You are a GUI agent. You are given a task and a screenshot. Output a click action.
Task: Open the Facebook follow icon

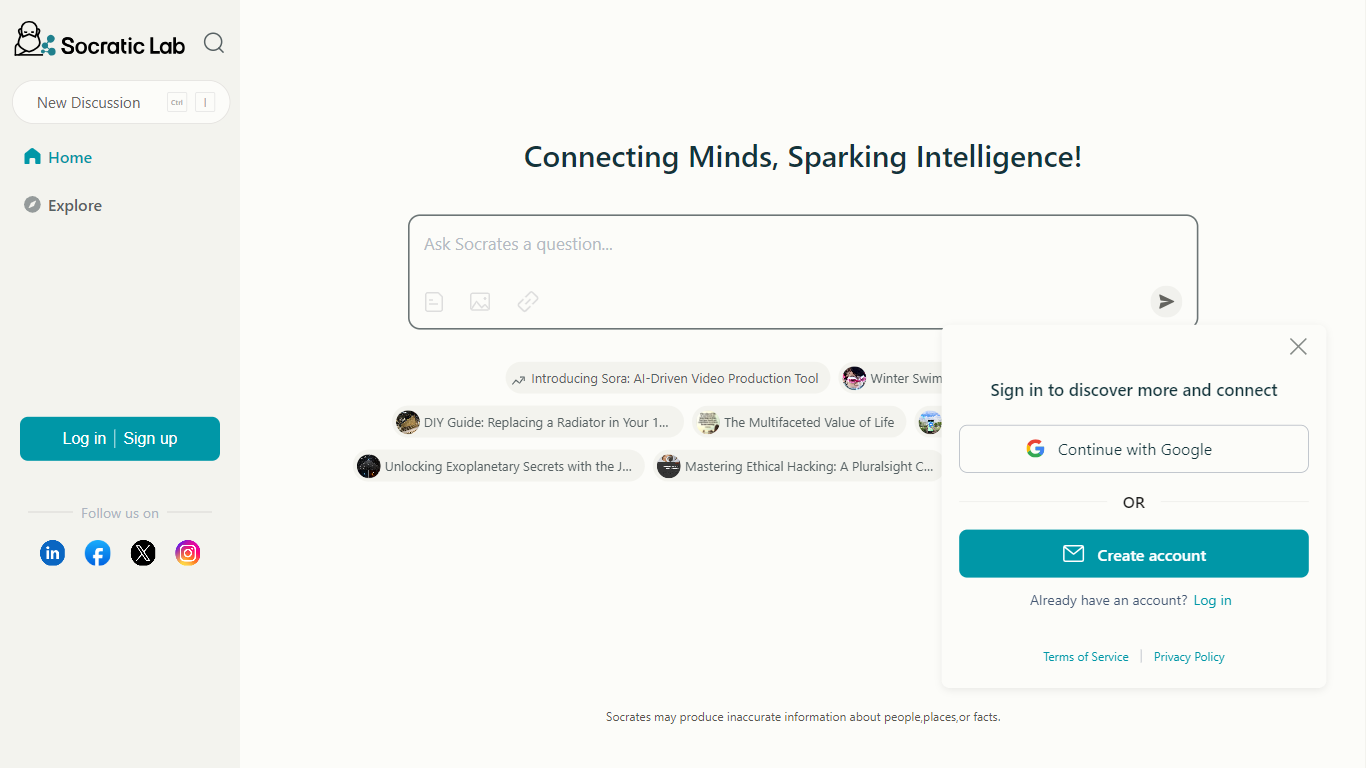coord(98,552)
